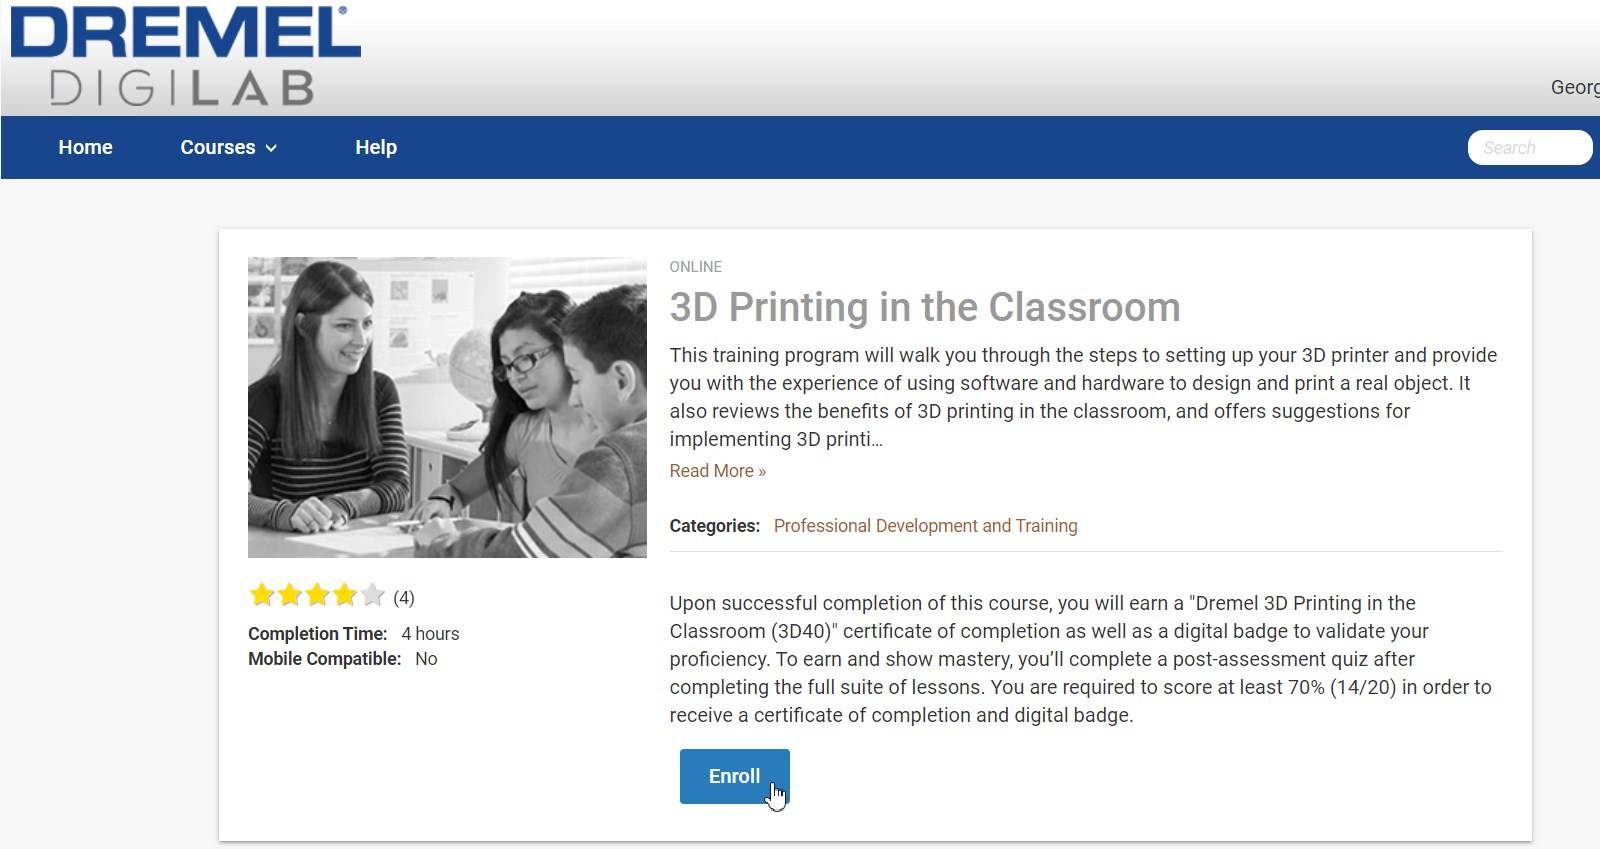This screenshot has height=849, width=1600.
Task: Click the (4) ratings count
Action: (404, 598)
